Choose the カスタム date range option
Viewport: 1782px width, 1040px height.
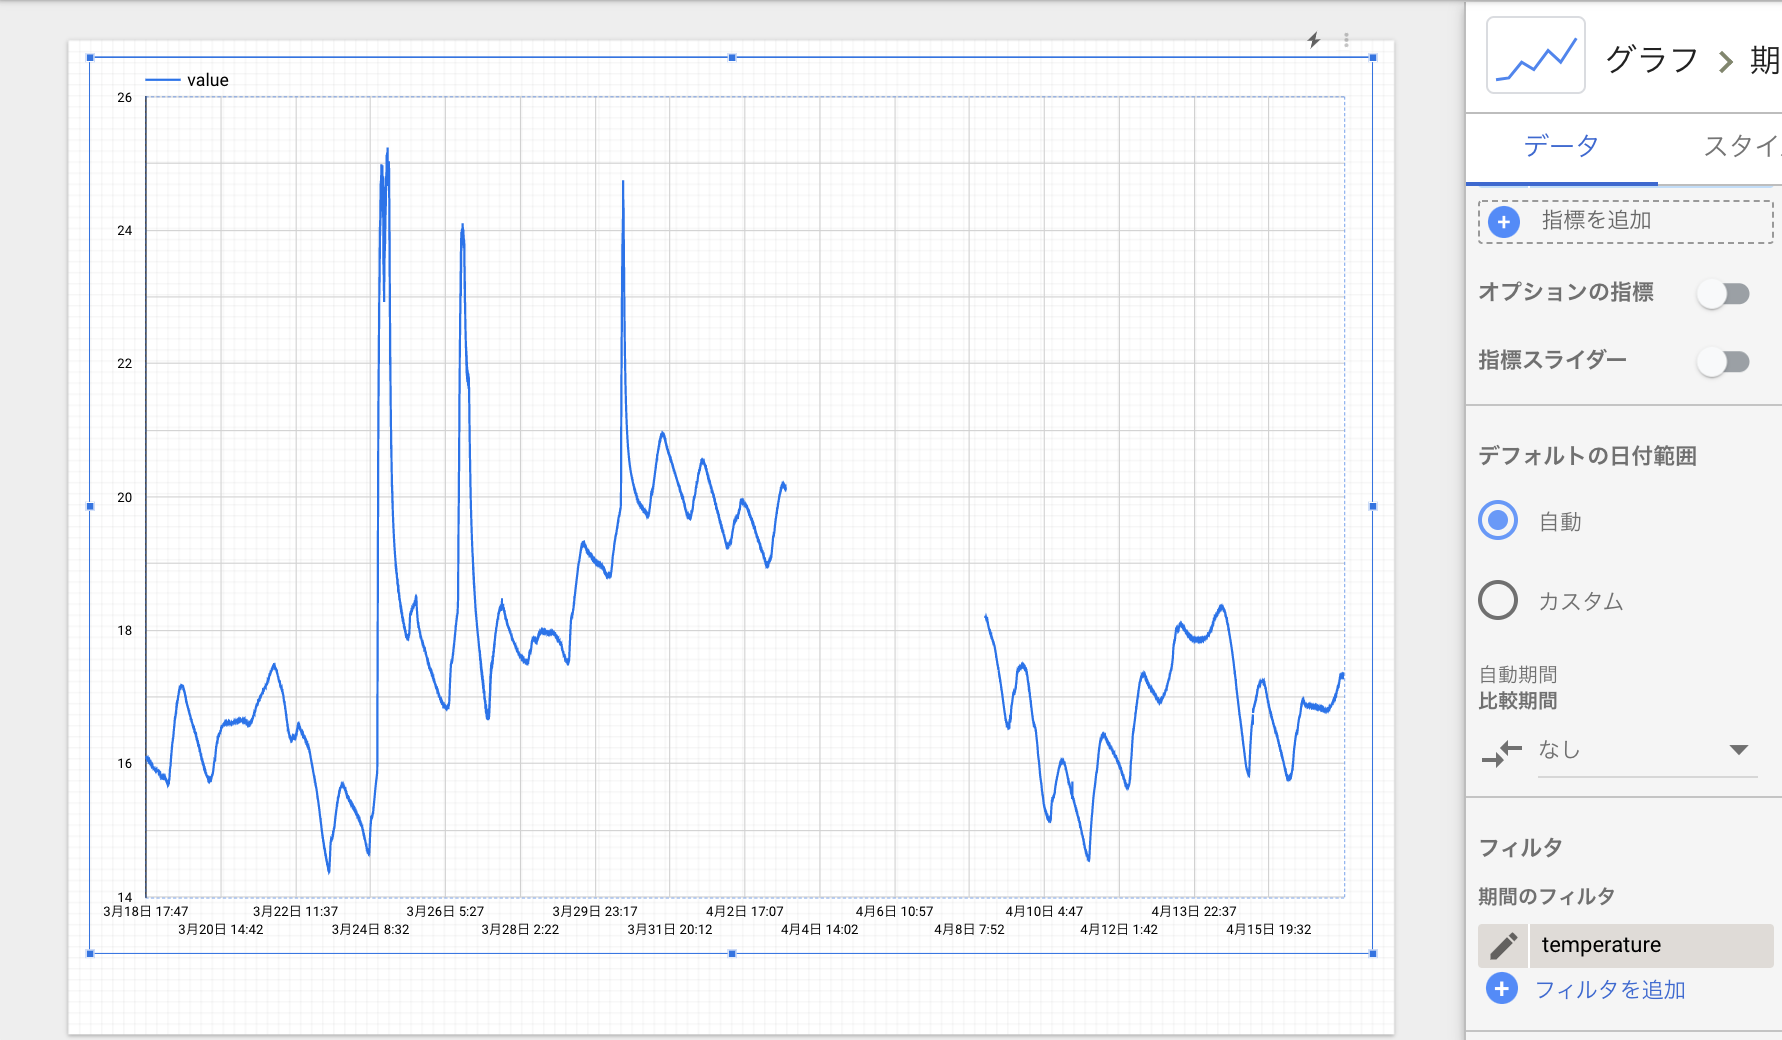coord(1498,600)
